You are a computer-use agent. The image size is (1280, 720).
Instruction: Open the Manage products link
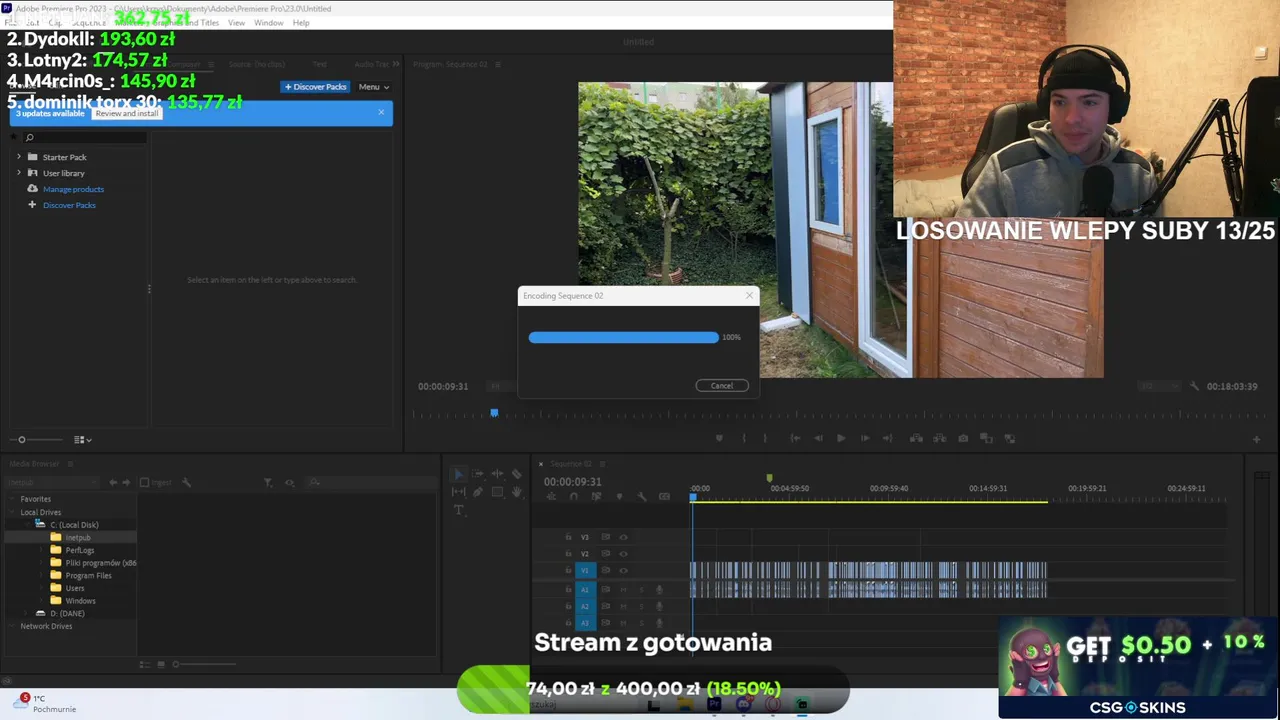(x=73, y=189)
